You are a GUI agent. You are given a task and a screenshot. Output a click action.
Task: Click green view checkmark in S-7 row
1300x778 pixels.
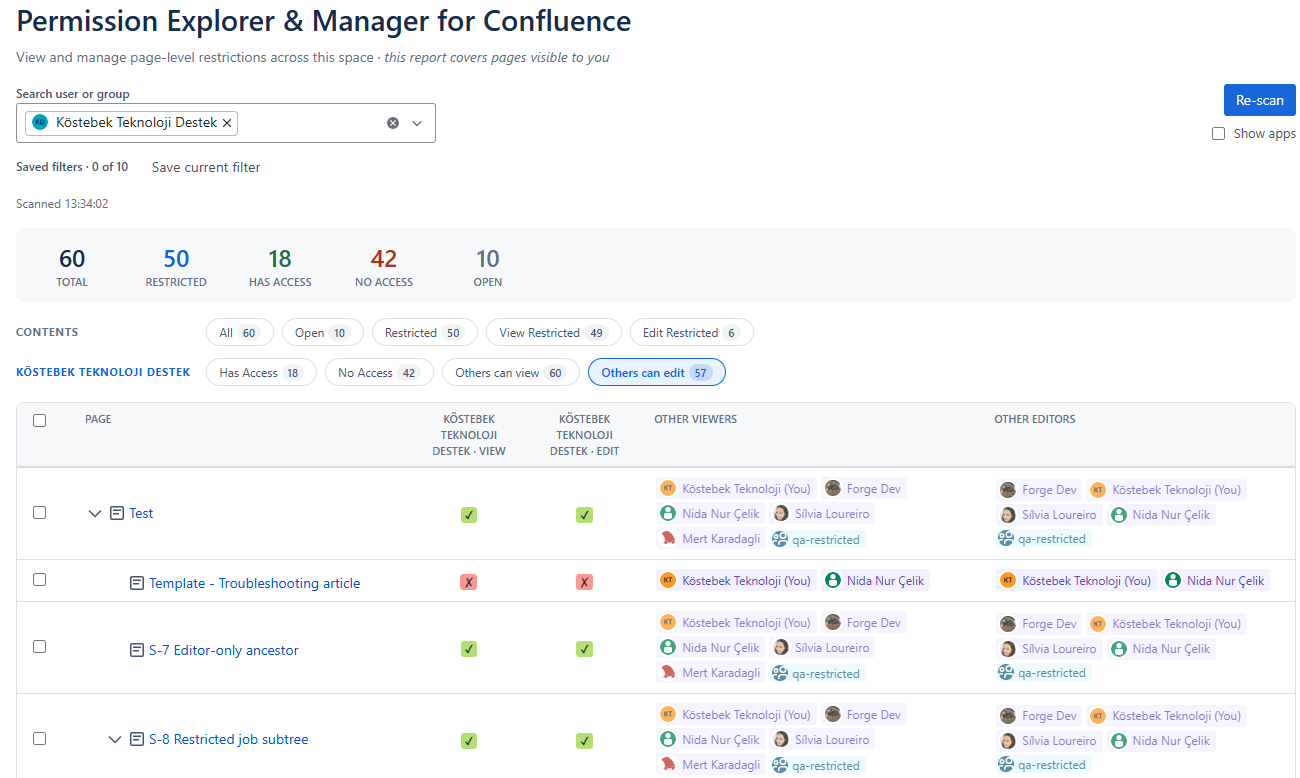tap(469, 649)
